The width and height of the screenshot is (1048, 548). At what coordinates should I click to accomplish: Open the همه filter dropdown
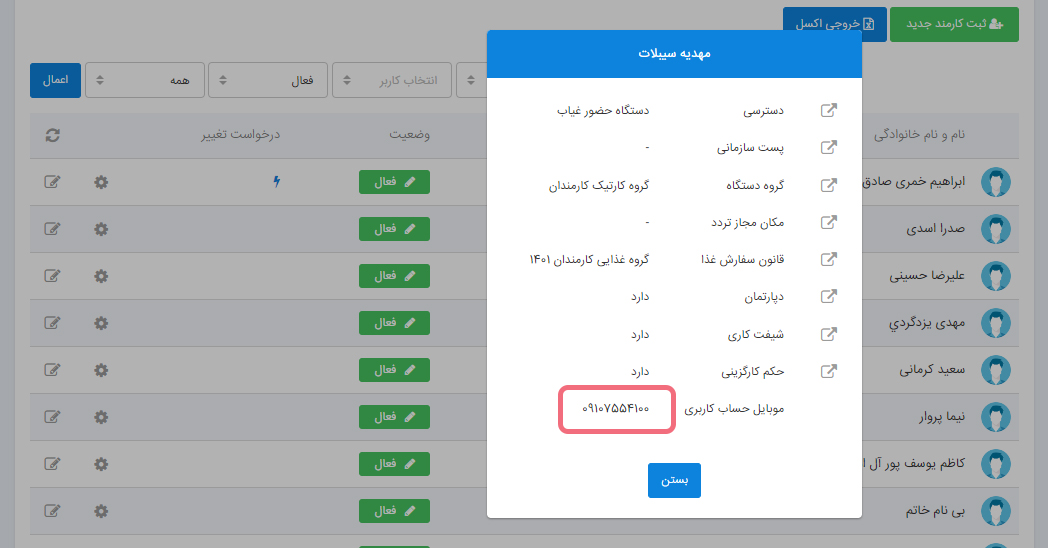pos(145,81)
